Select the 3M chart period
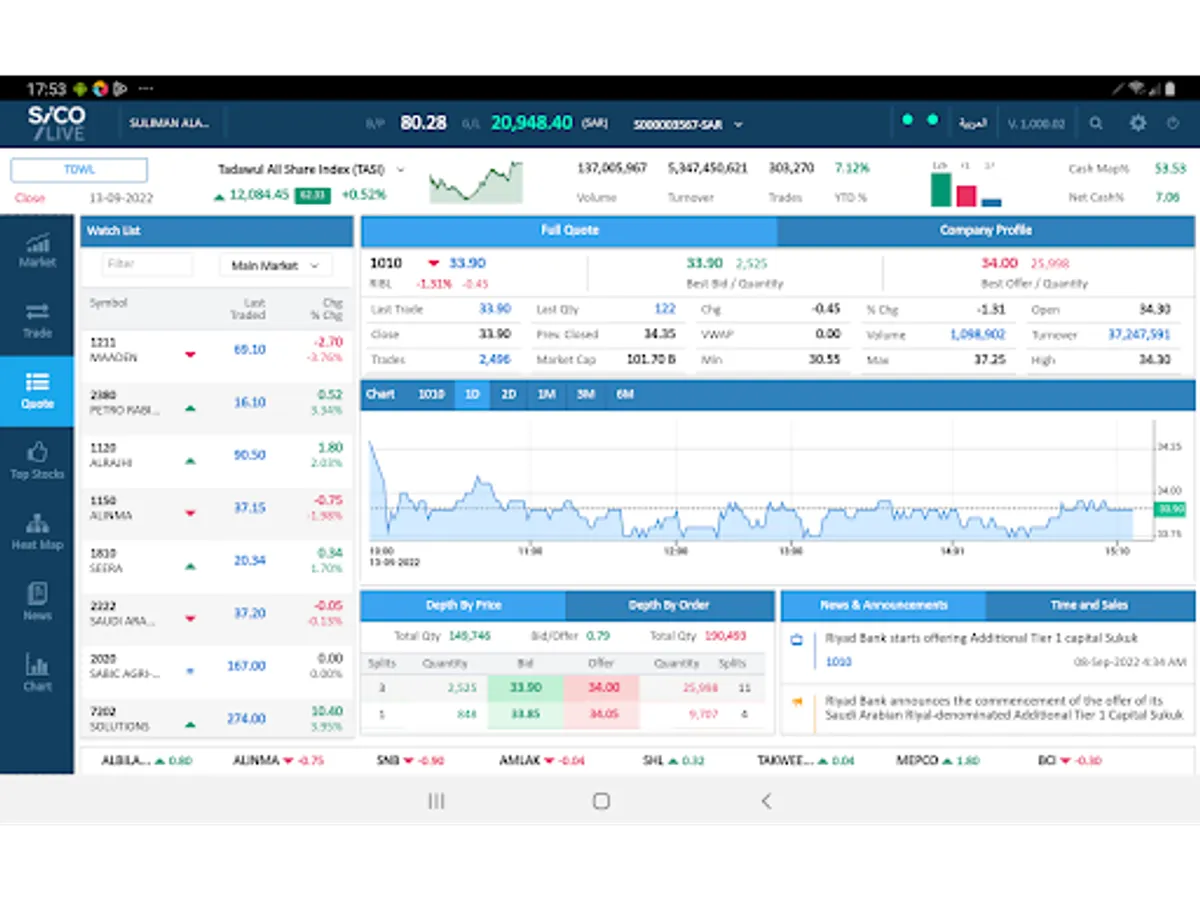The width and height of the screenshot is (1200, 900). coord(585,395)
